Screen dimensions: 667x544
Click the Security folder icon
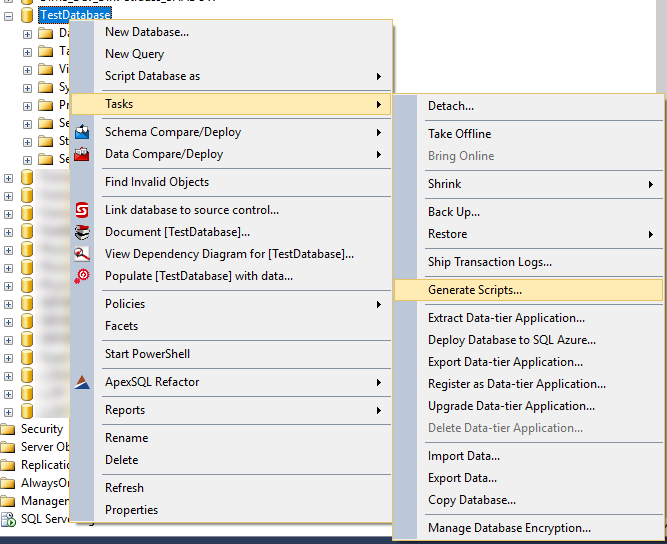8,429
